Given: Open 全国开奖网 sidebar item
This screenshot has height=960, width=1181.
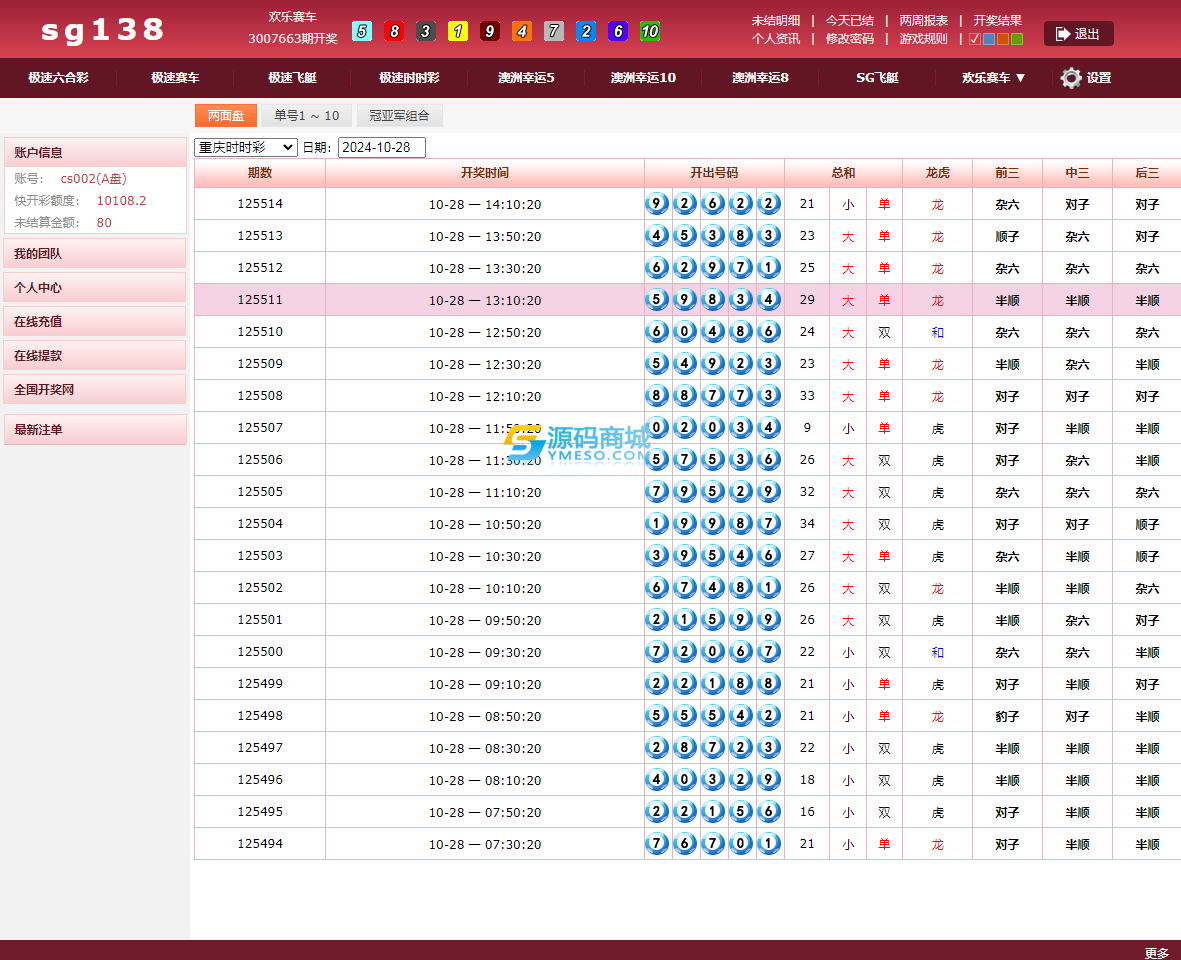Looking at the screenshot, I should pos(95,389).
